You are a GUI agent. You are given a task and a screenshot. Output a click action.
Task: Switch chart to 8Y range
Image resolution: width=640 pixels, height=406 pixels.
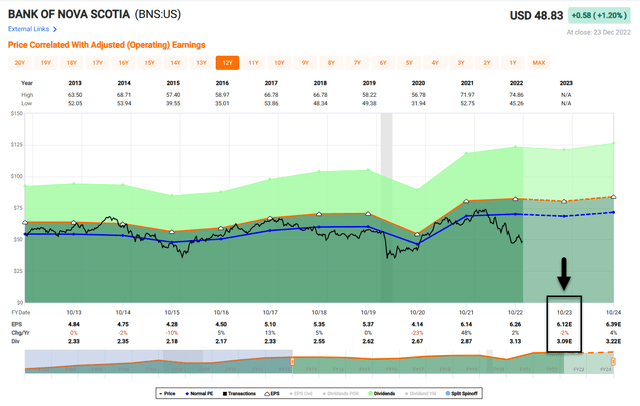point(331,63)
